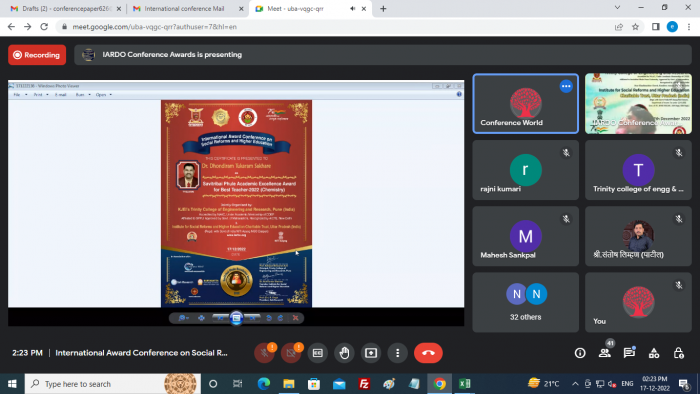Open the present now screen-share button
The height and width of the screenshot is (394, 700).
371,353
